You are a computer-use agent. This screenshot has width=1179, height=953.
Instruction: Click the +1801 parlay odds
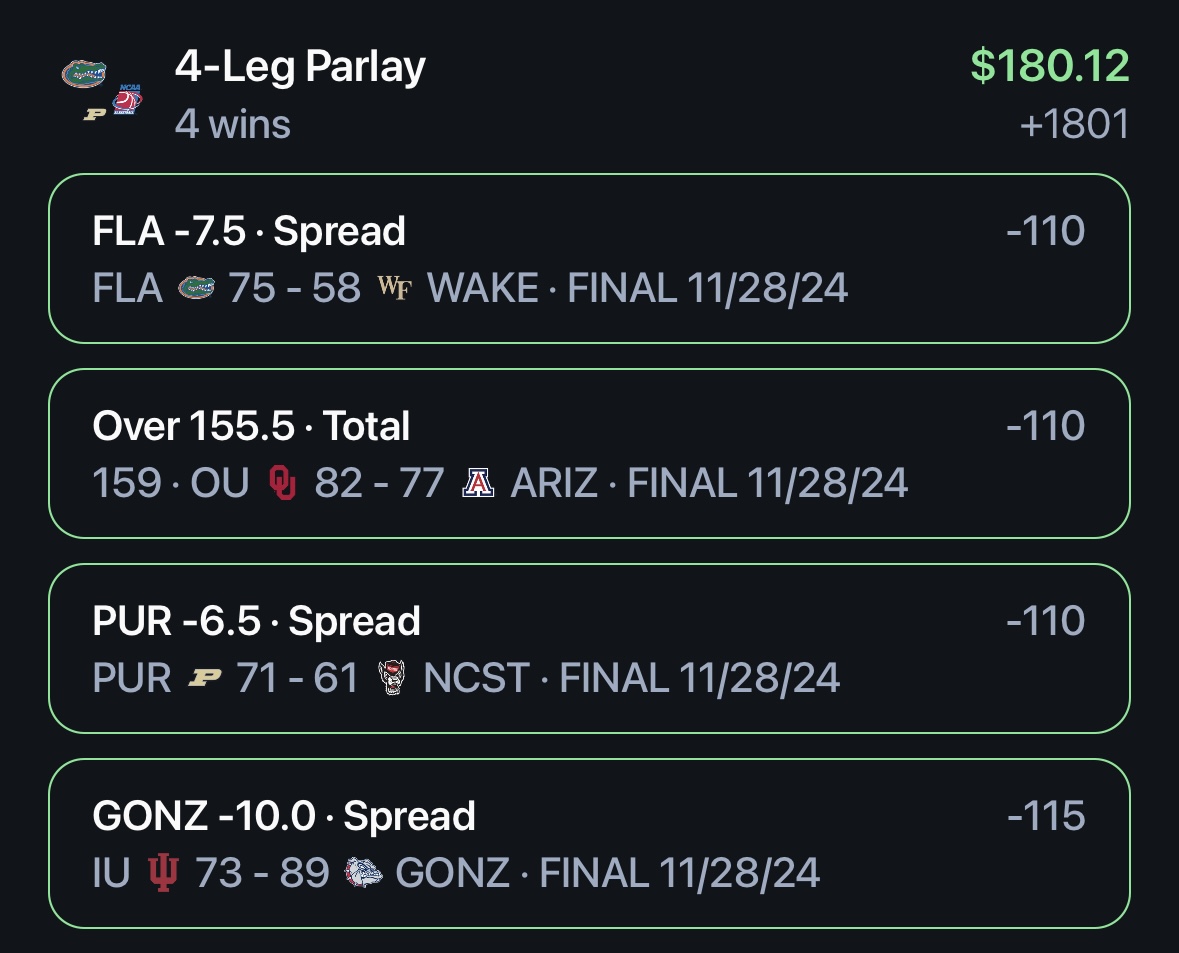(x=1074, y=124)
